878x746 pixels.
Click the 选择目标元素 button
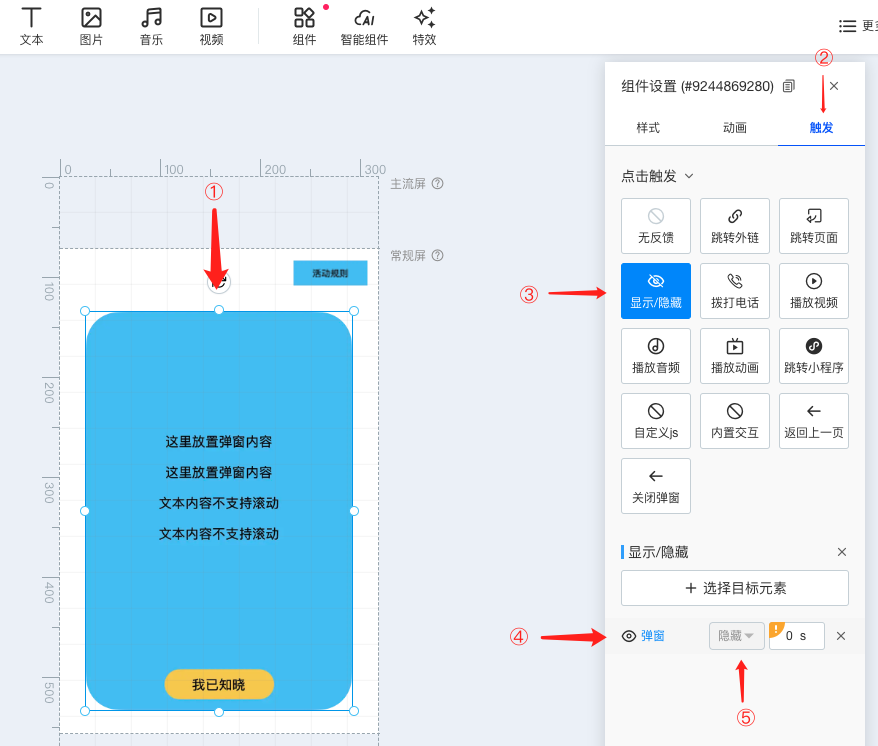pyautogui.click(x=734, y=588)
